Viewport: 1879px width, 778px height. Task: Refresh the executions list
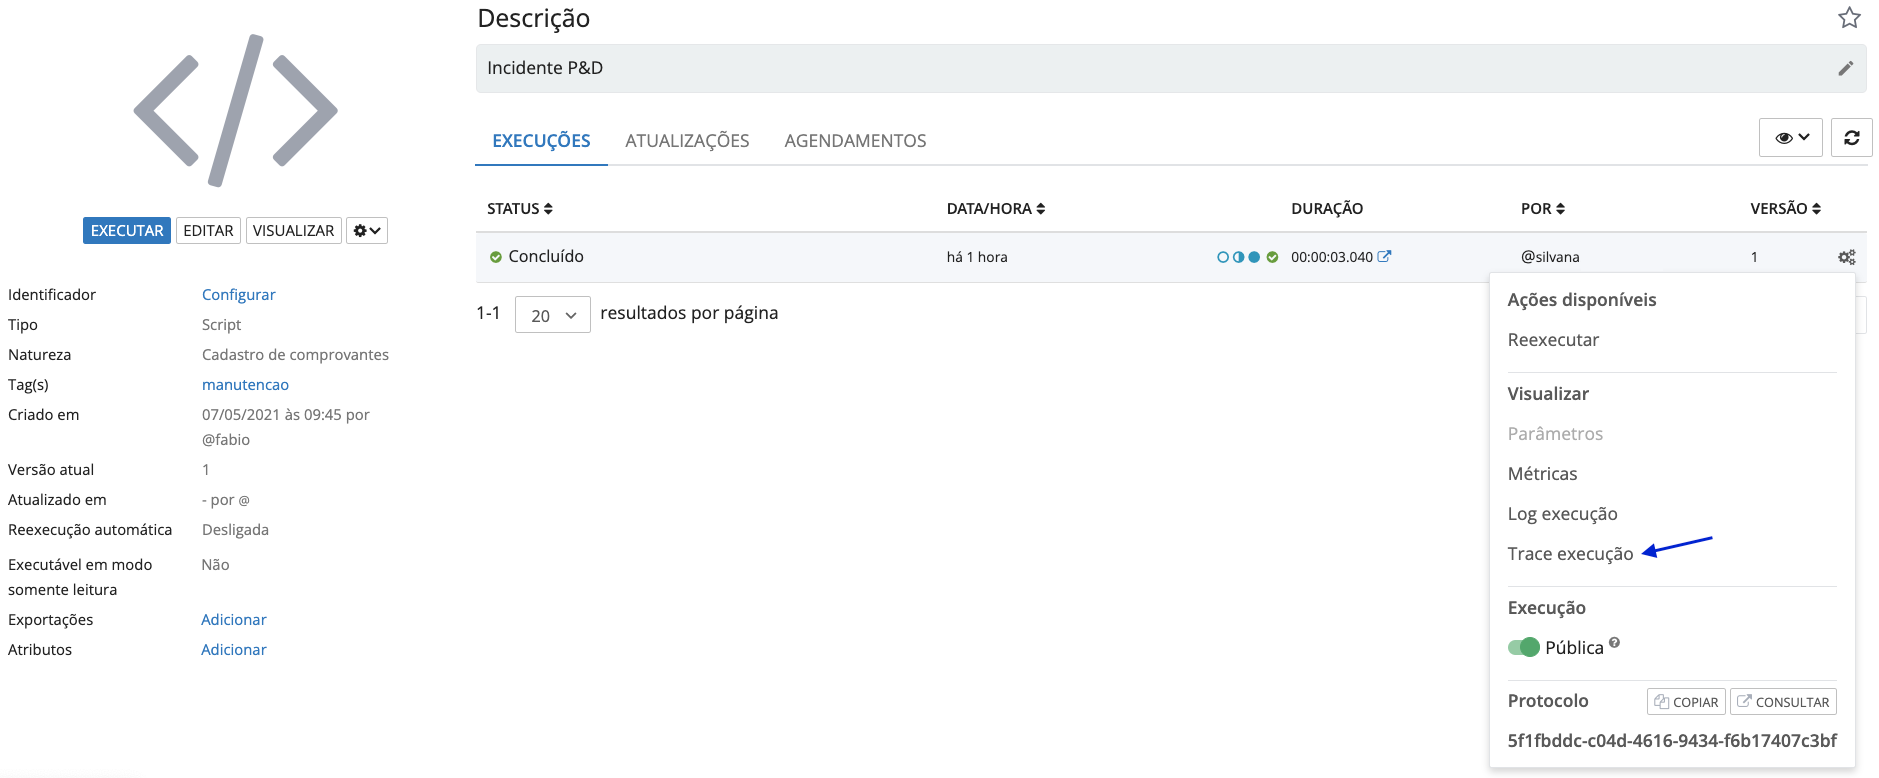tap(1851, 138)
